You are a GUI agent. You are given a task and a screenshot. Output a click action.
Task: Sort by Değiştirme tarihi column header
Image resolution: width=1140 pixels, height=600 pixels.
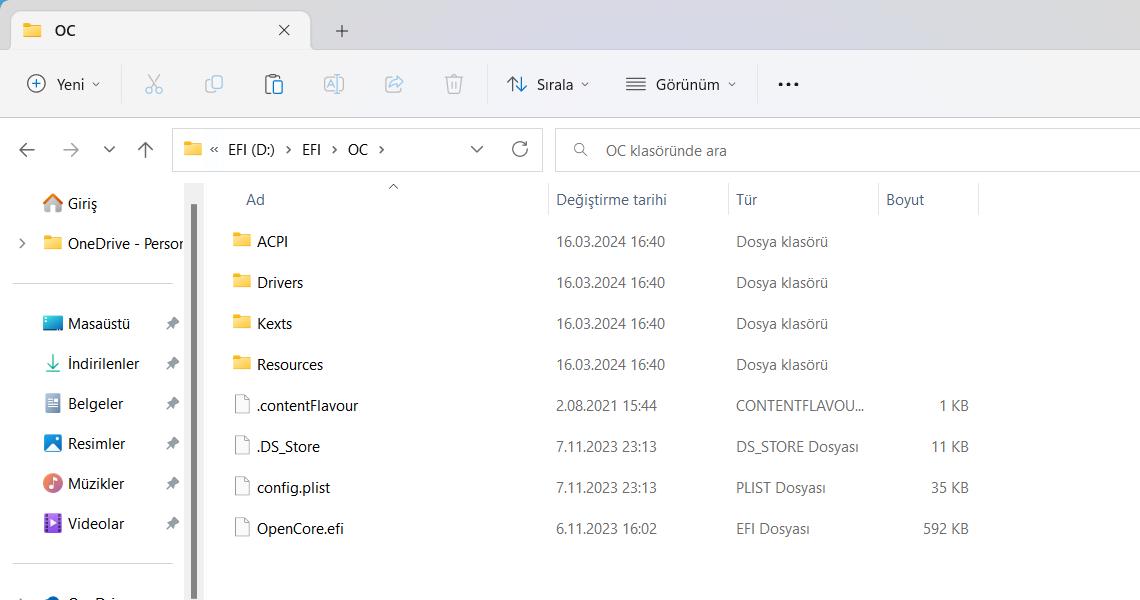coord(611,200)
